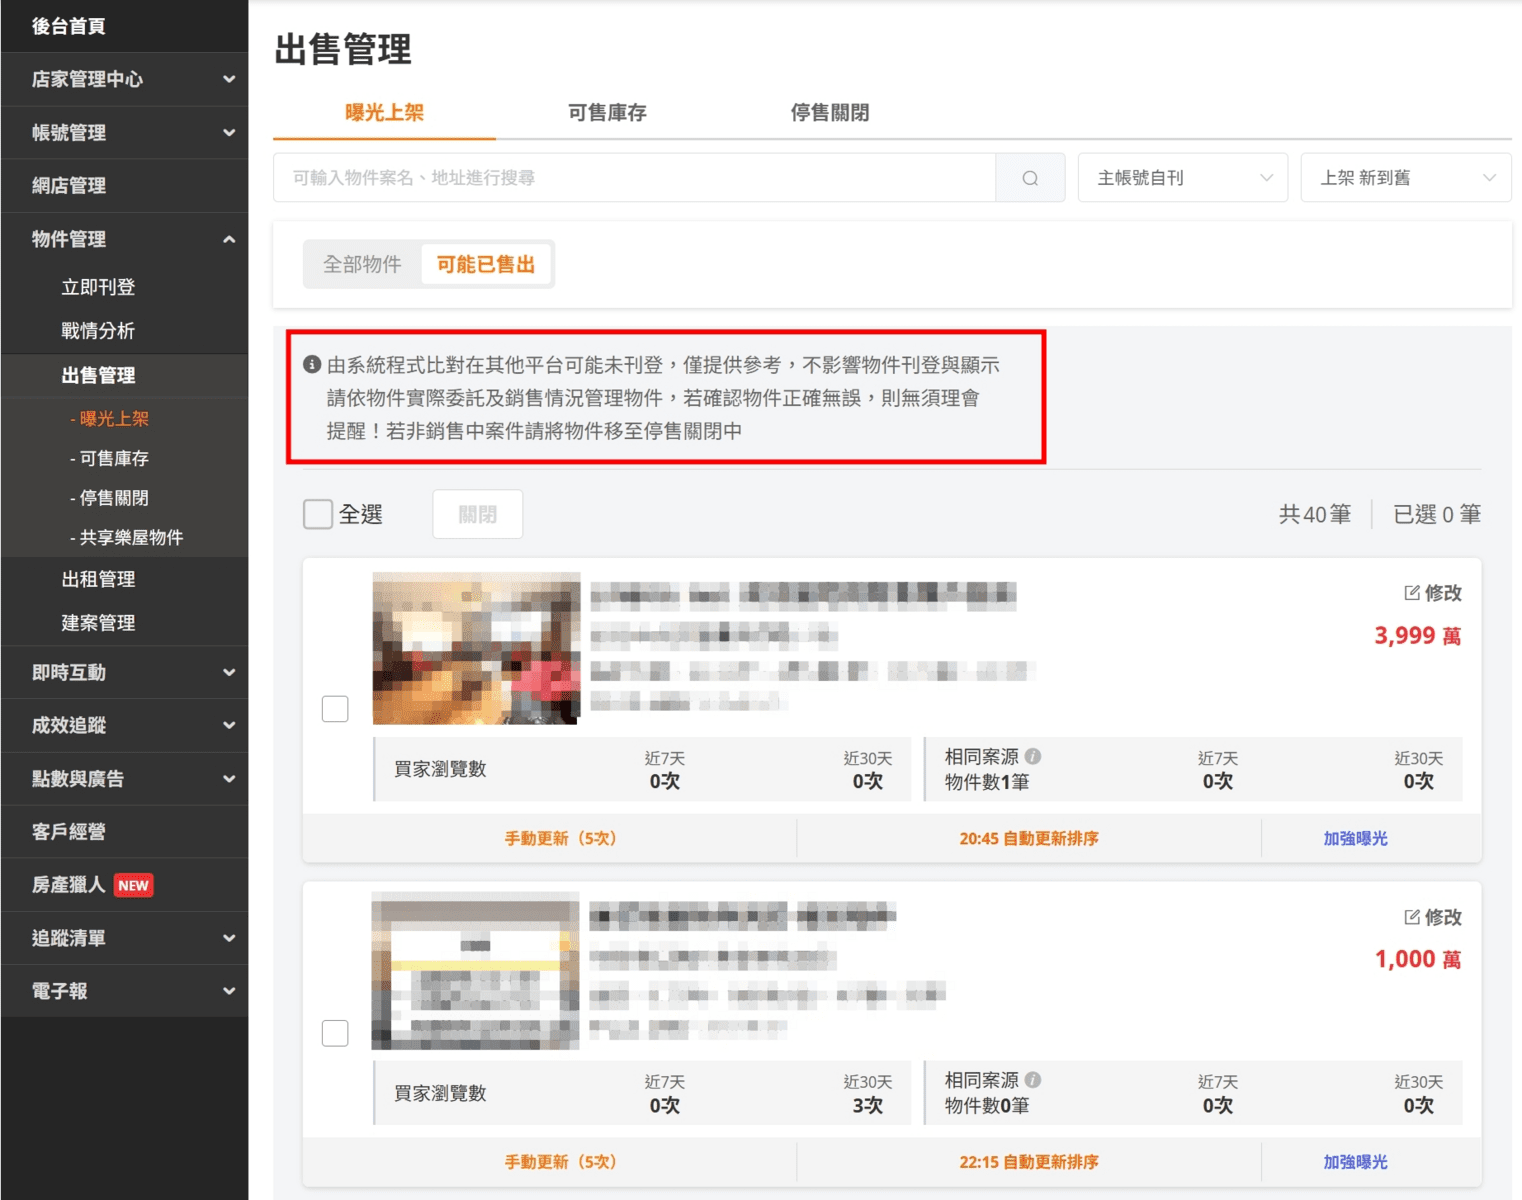Click the 修改 edit icon on the 1,000 萬 listing
The height and width of the screenshot is (1200, 1522).
[x=1412, y=917]
